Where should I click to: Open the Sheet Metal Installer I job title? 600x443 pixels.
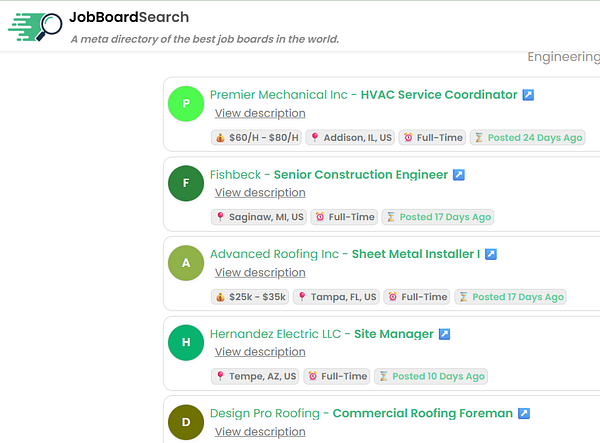(x=416, y=254)
